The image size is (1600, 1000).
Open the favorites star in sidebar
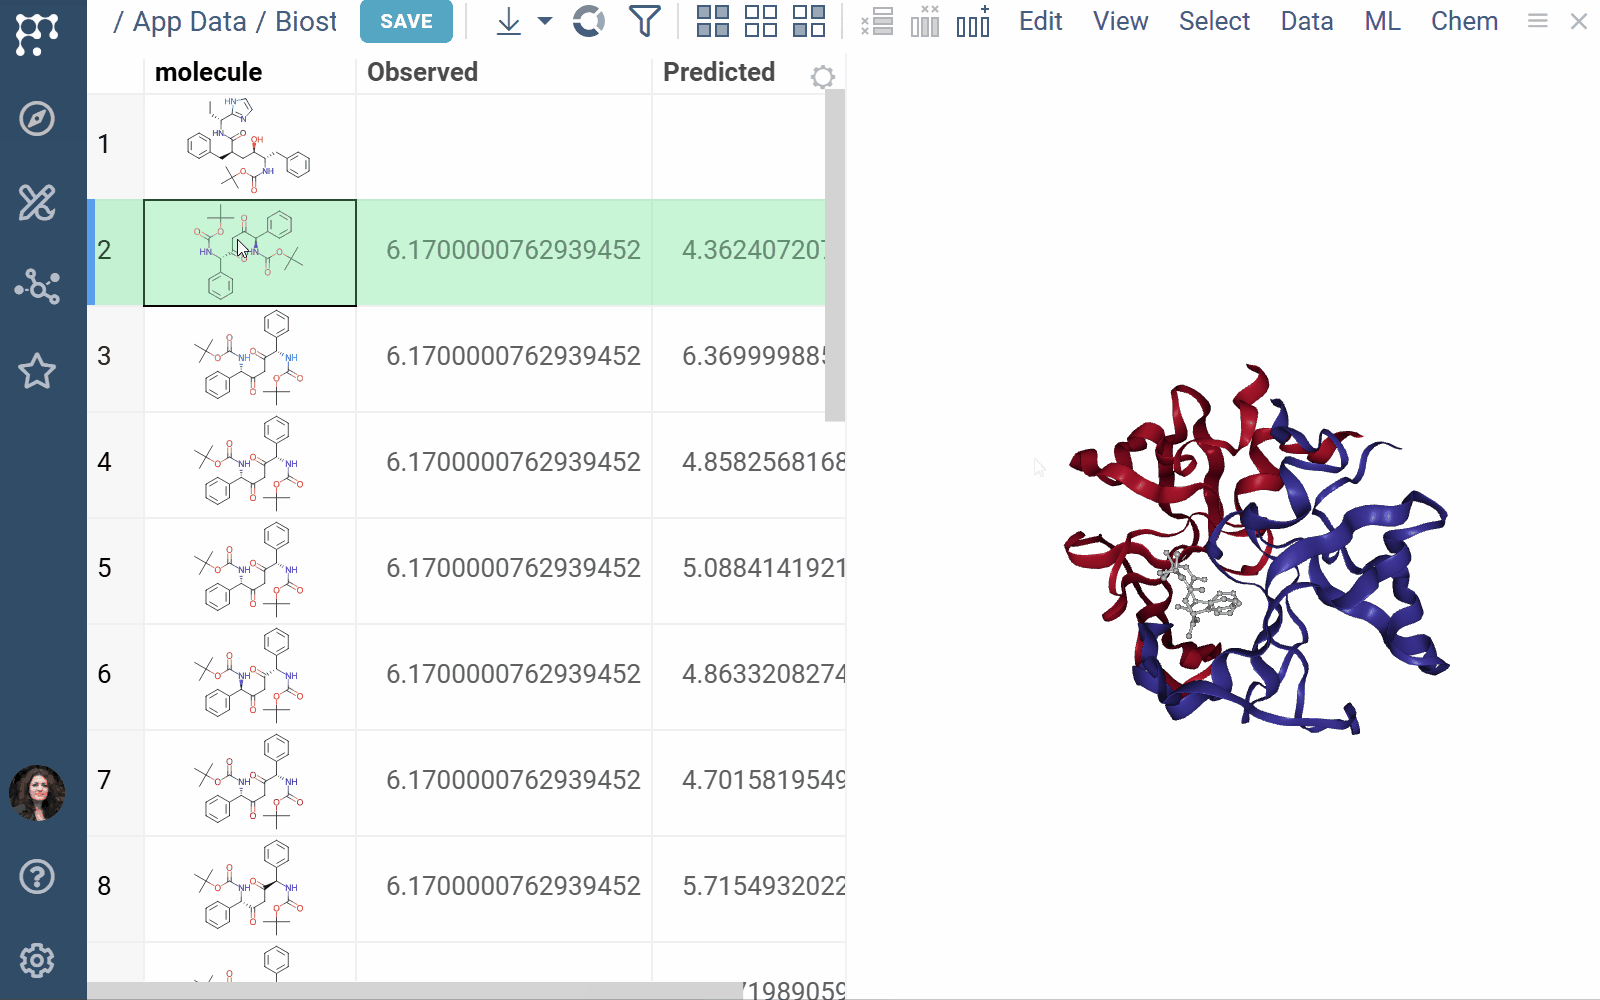click(x=37, y=371)
